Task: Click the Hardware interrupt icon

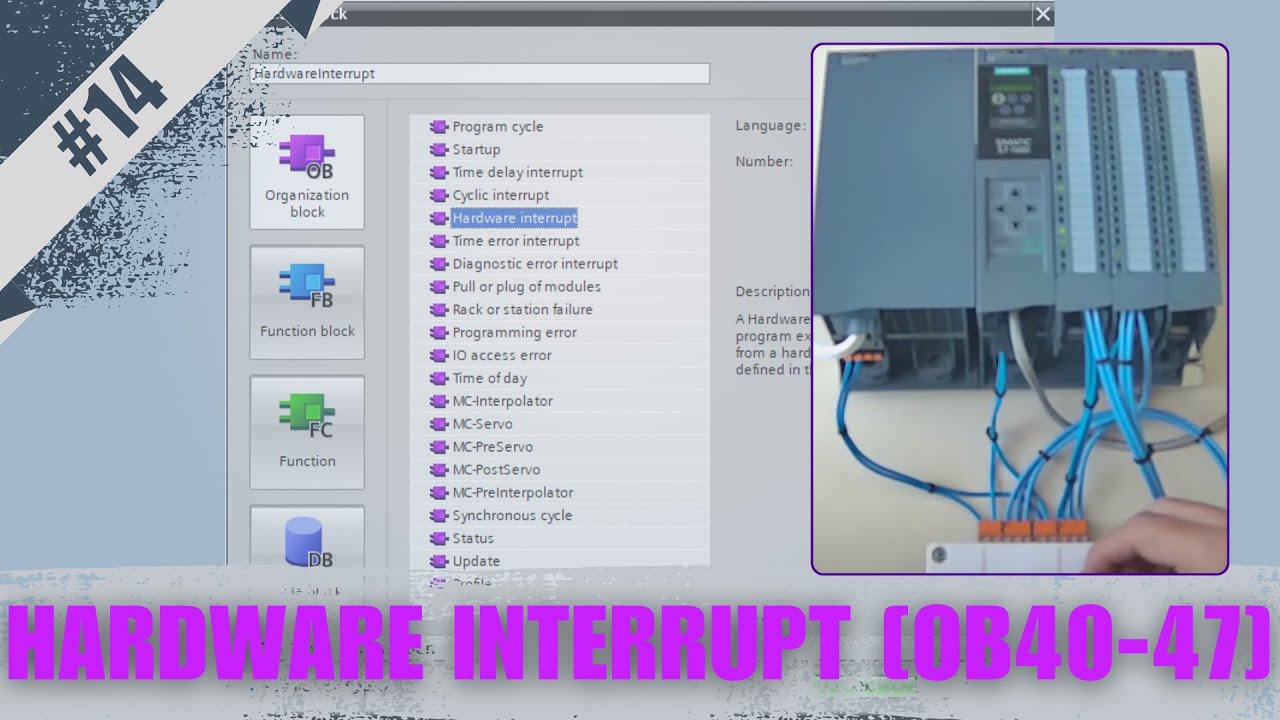Action: 438,218
